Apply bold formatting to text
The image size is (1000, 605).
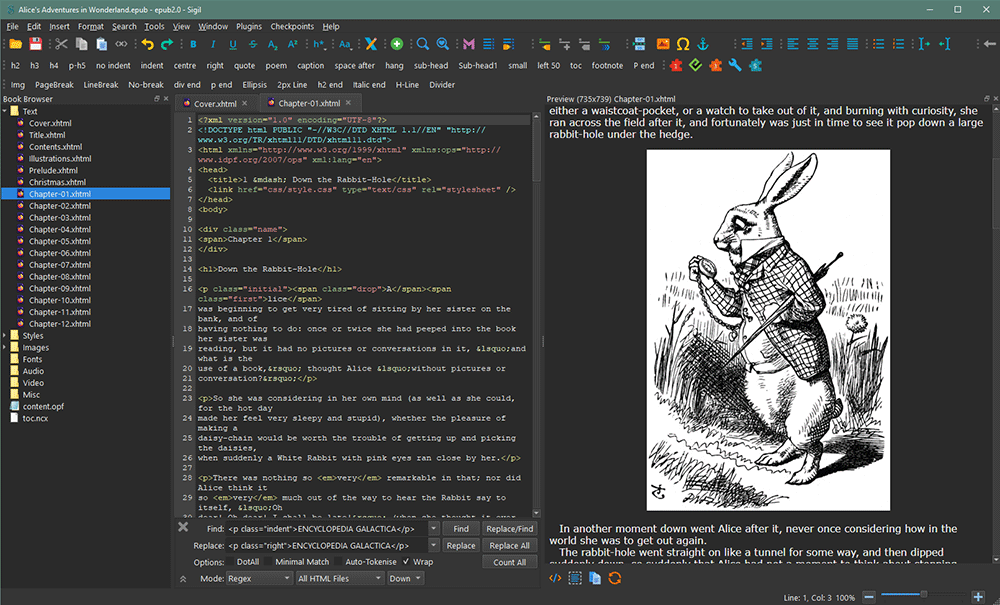click(x=193, y=45)
